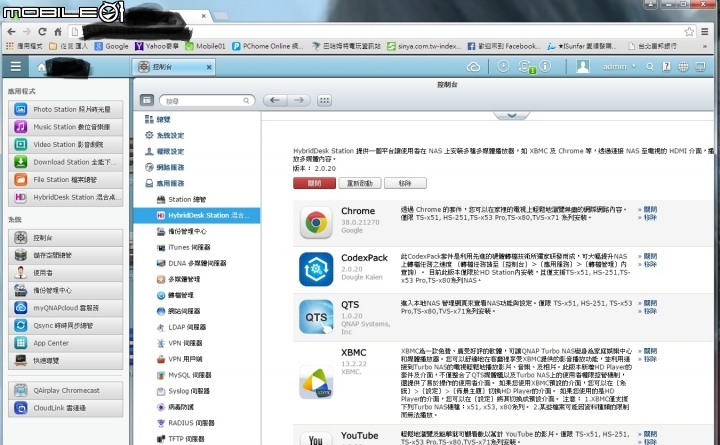This screenshot has width=720, height=445.
Task: Launch Music Station from sidebar
Action: click(x=66, y=127)
